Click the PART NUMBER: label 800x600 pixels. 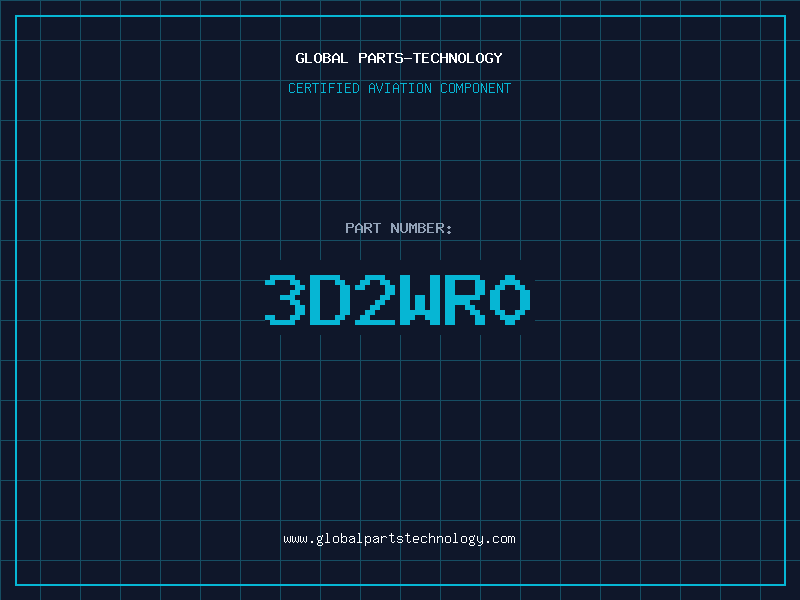click(398, 228)
